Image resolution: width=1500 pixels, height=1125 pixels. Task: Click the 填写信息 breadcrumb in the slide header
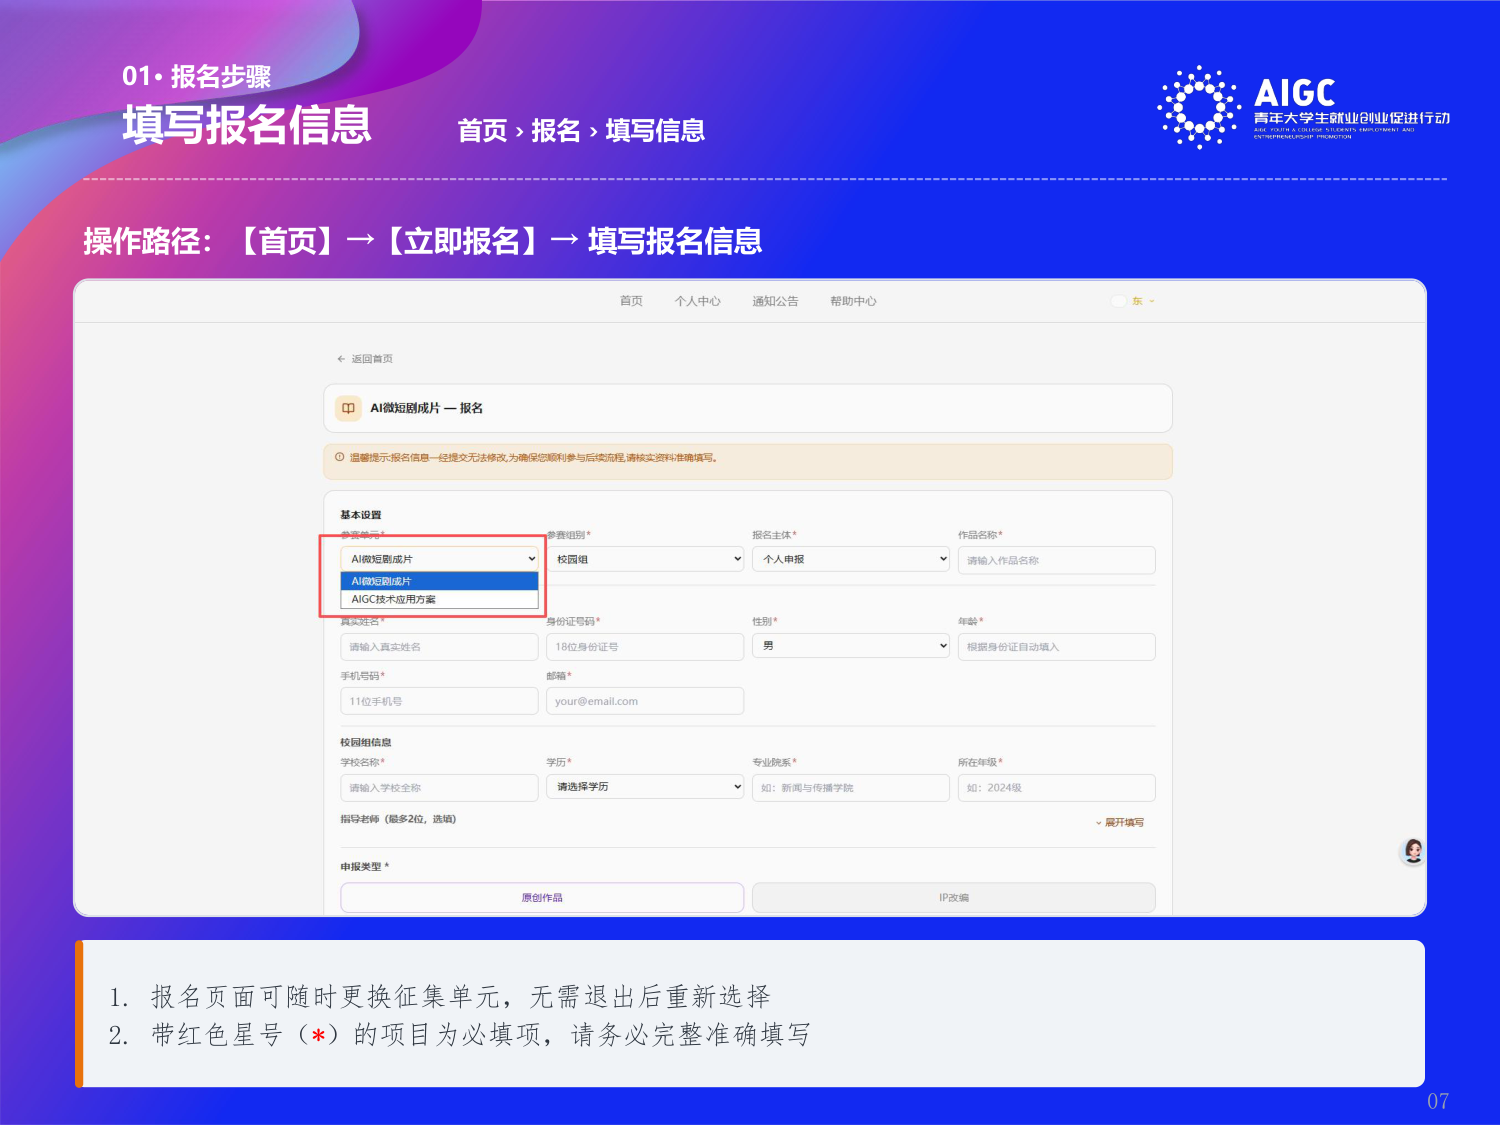(x=655, y=131)
